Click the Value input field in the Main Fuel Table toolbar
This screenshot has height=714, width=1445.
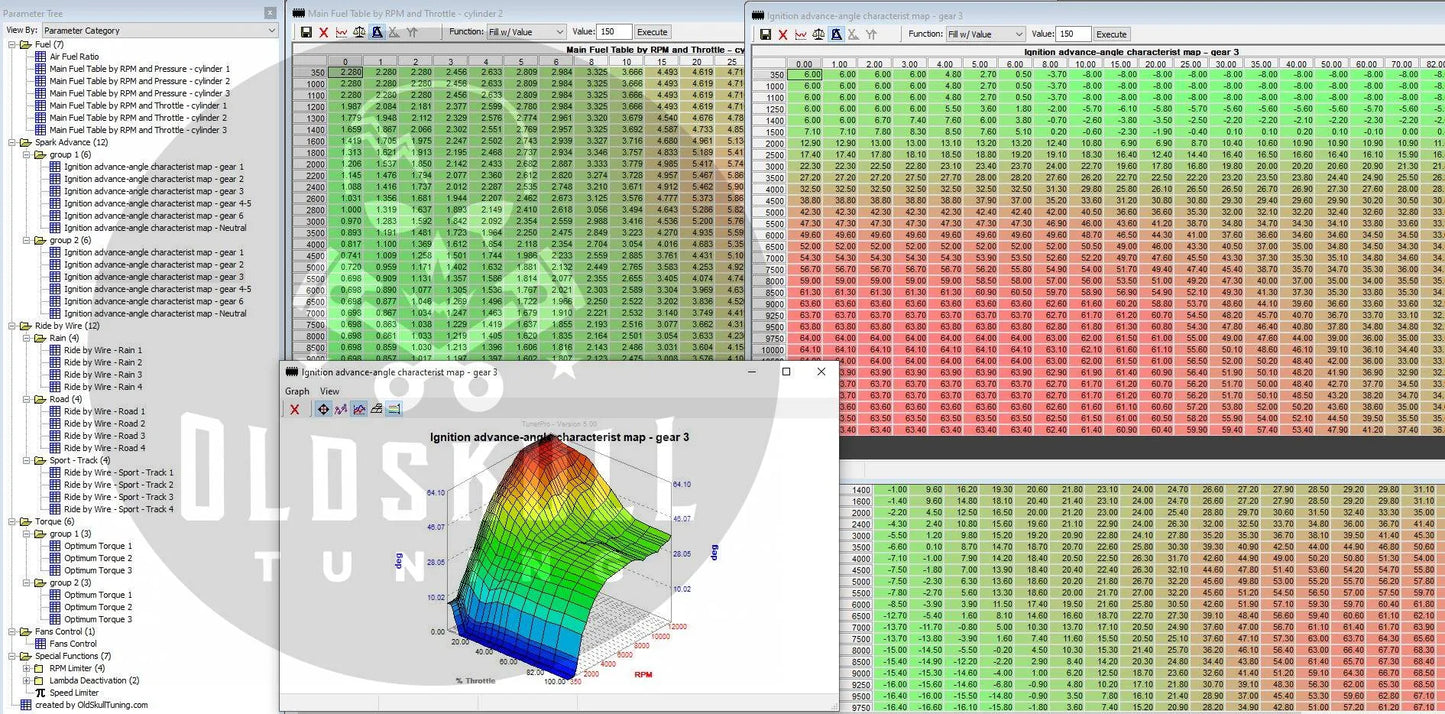point(614,33)
